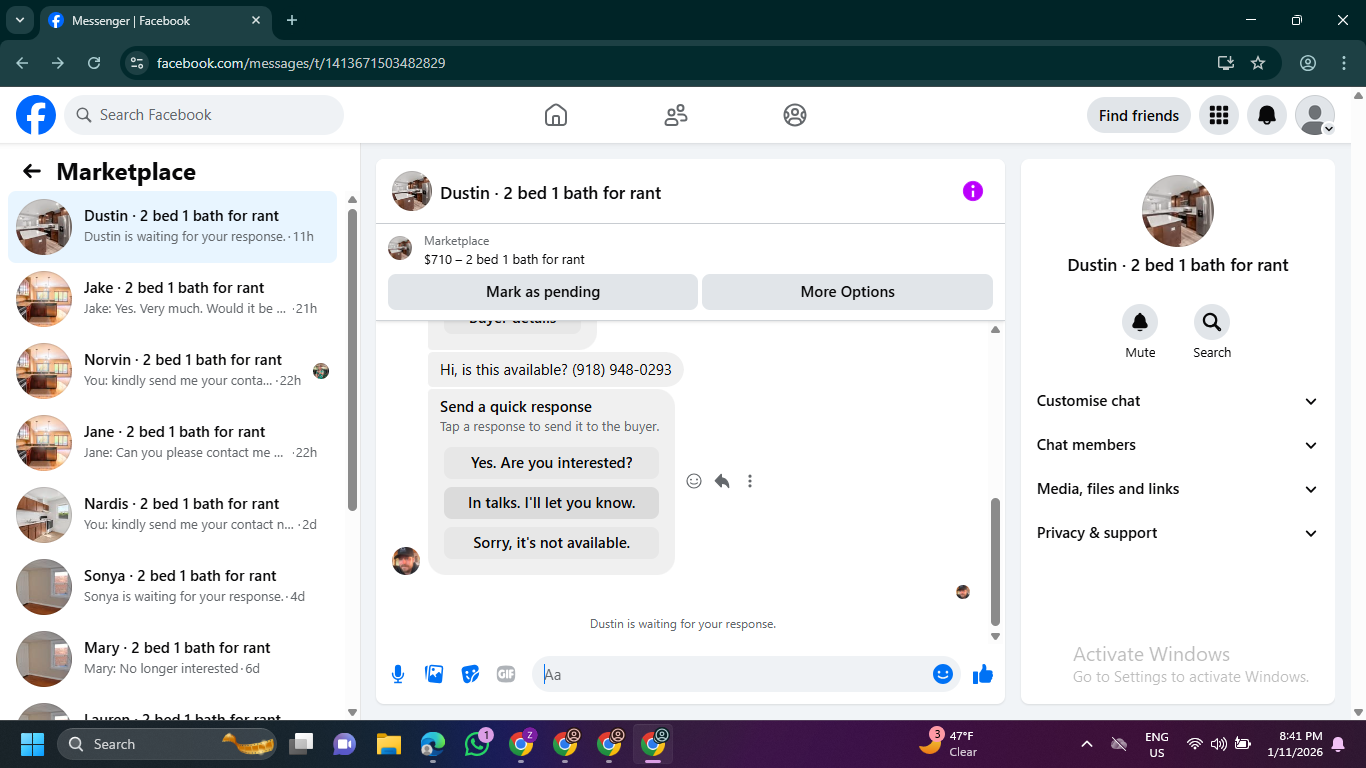This screenshot has height=768, width=1366.
Task: Open WhatsApp from the taskbar
Action: pyautogui.click(x=477, y=743)
